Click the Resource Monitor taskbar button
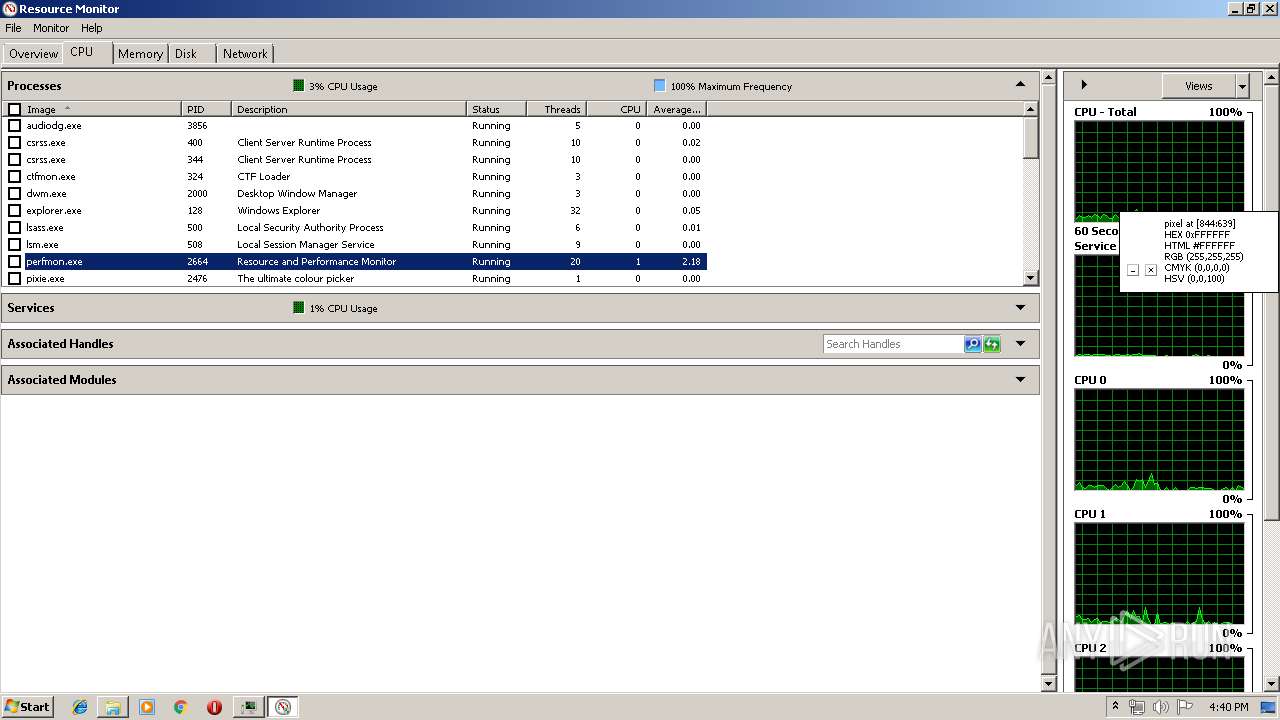 click(x=283, y=707)
